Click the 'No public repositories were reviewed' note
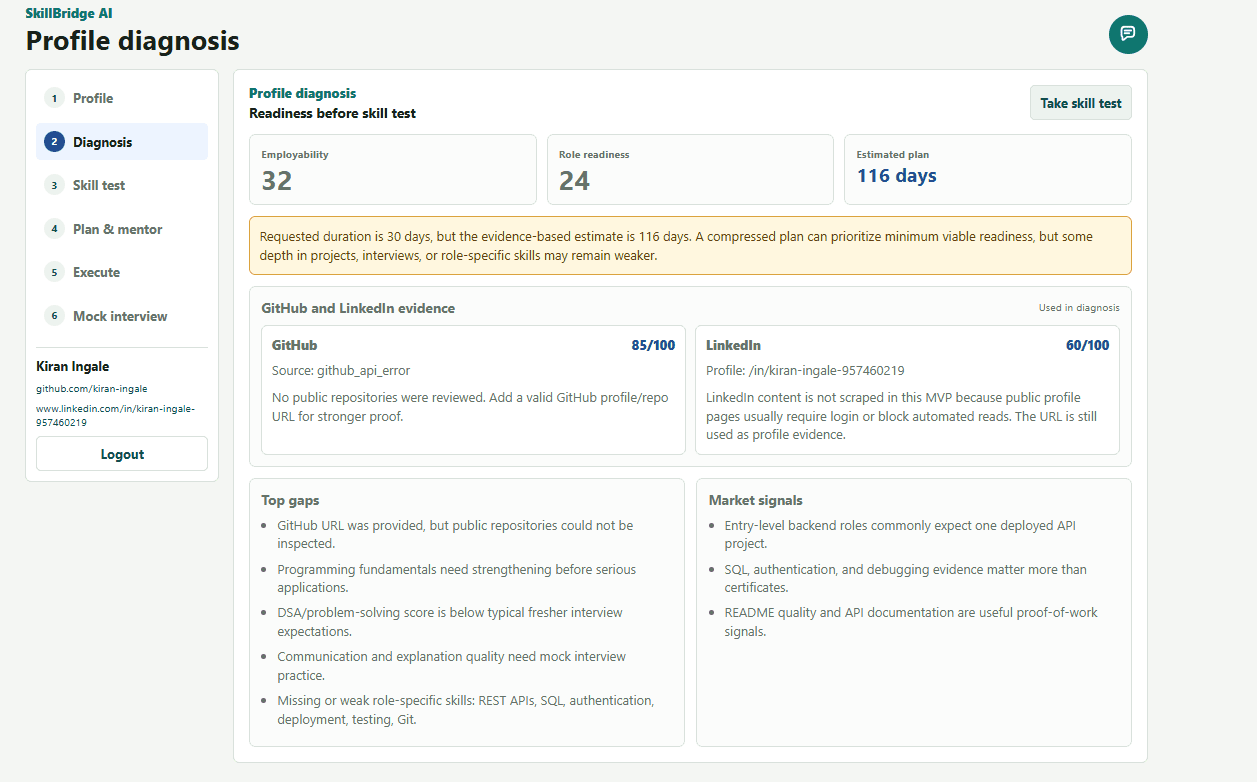 [x=469, y=407]
